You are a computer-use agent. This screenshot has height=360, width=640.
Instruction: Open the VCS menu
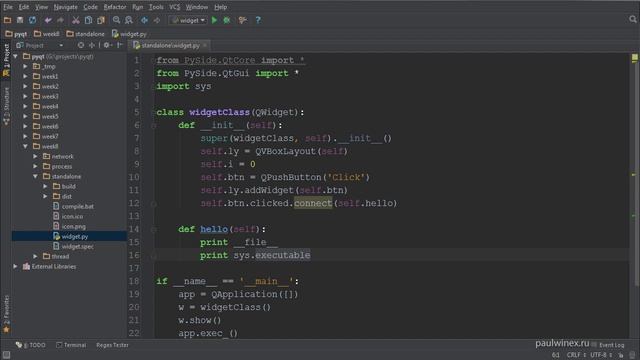(174, 7)
